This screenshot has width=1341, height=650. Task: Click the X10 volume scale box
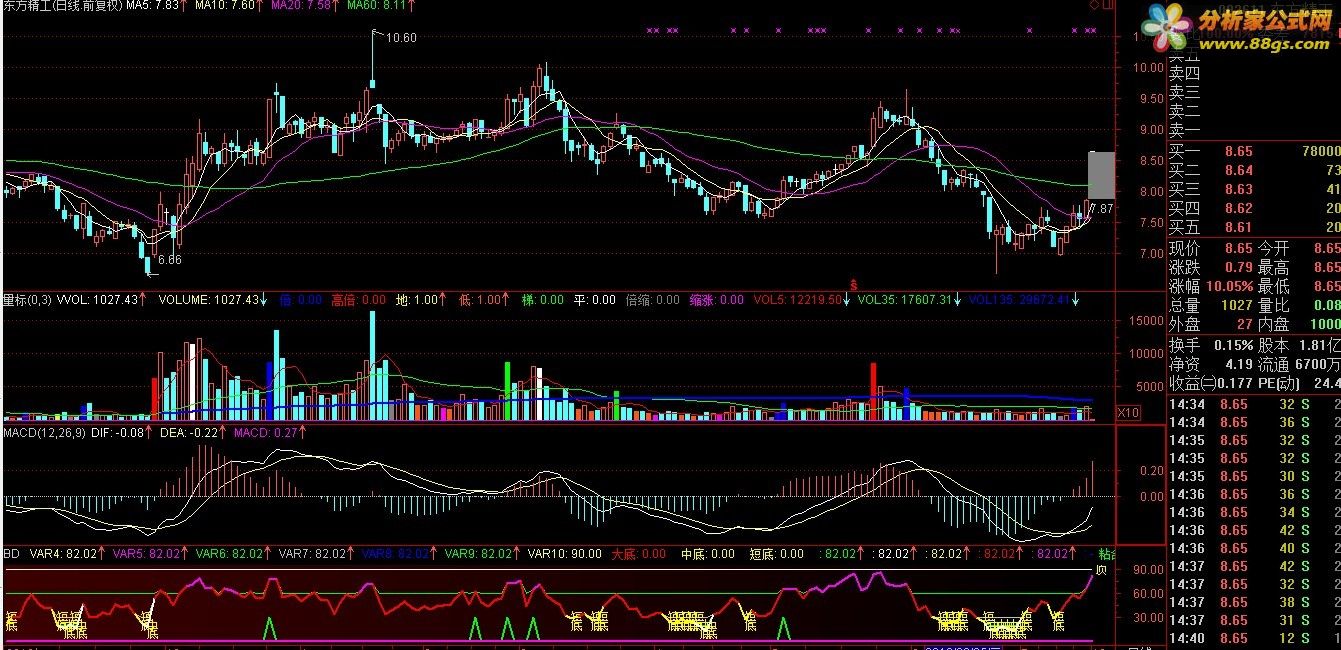1128,413
